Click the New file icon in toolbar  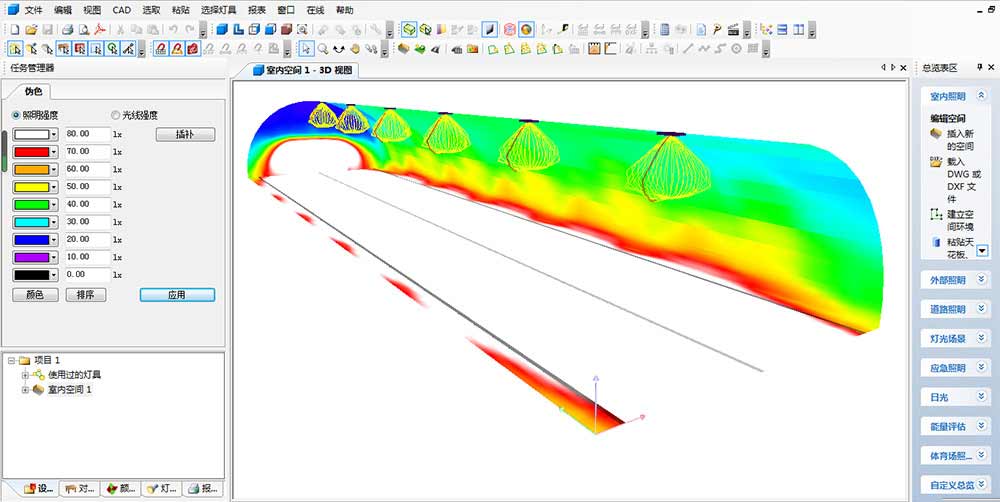15,29
